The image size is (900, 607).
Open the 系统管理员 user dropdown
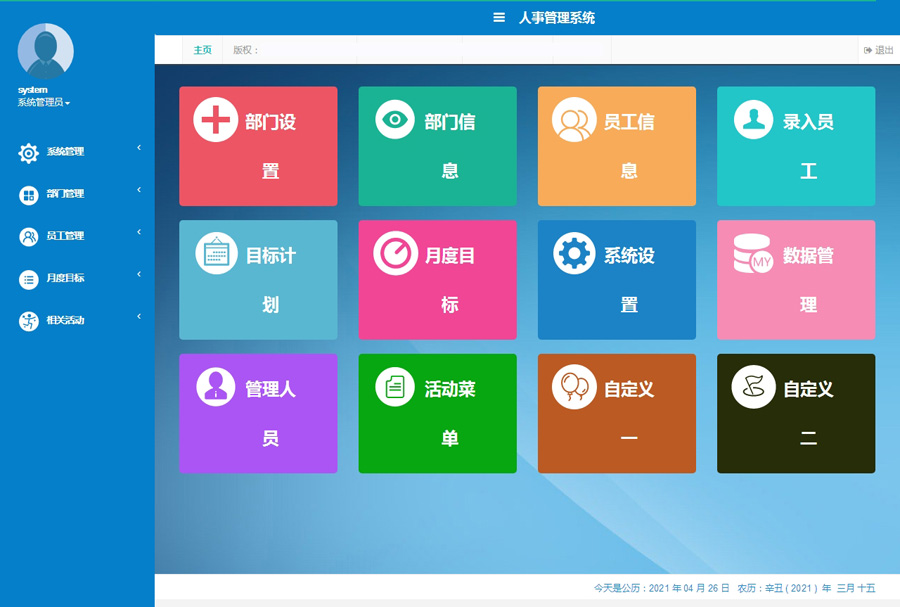[46, 103]
